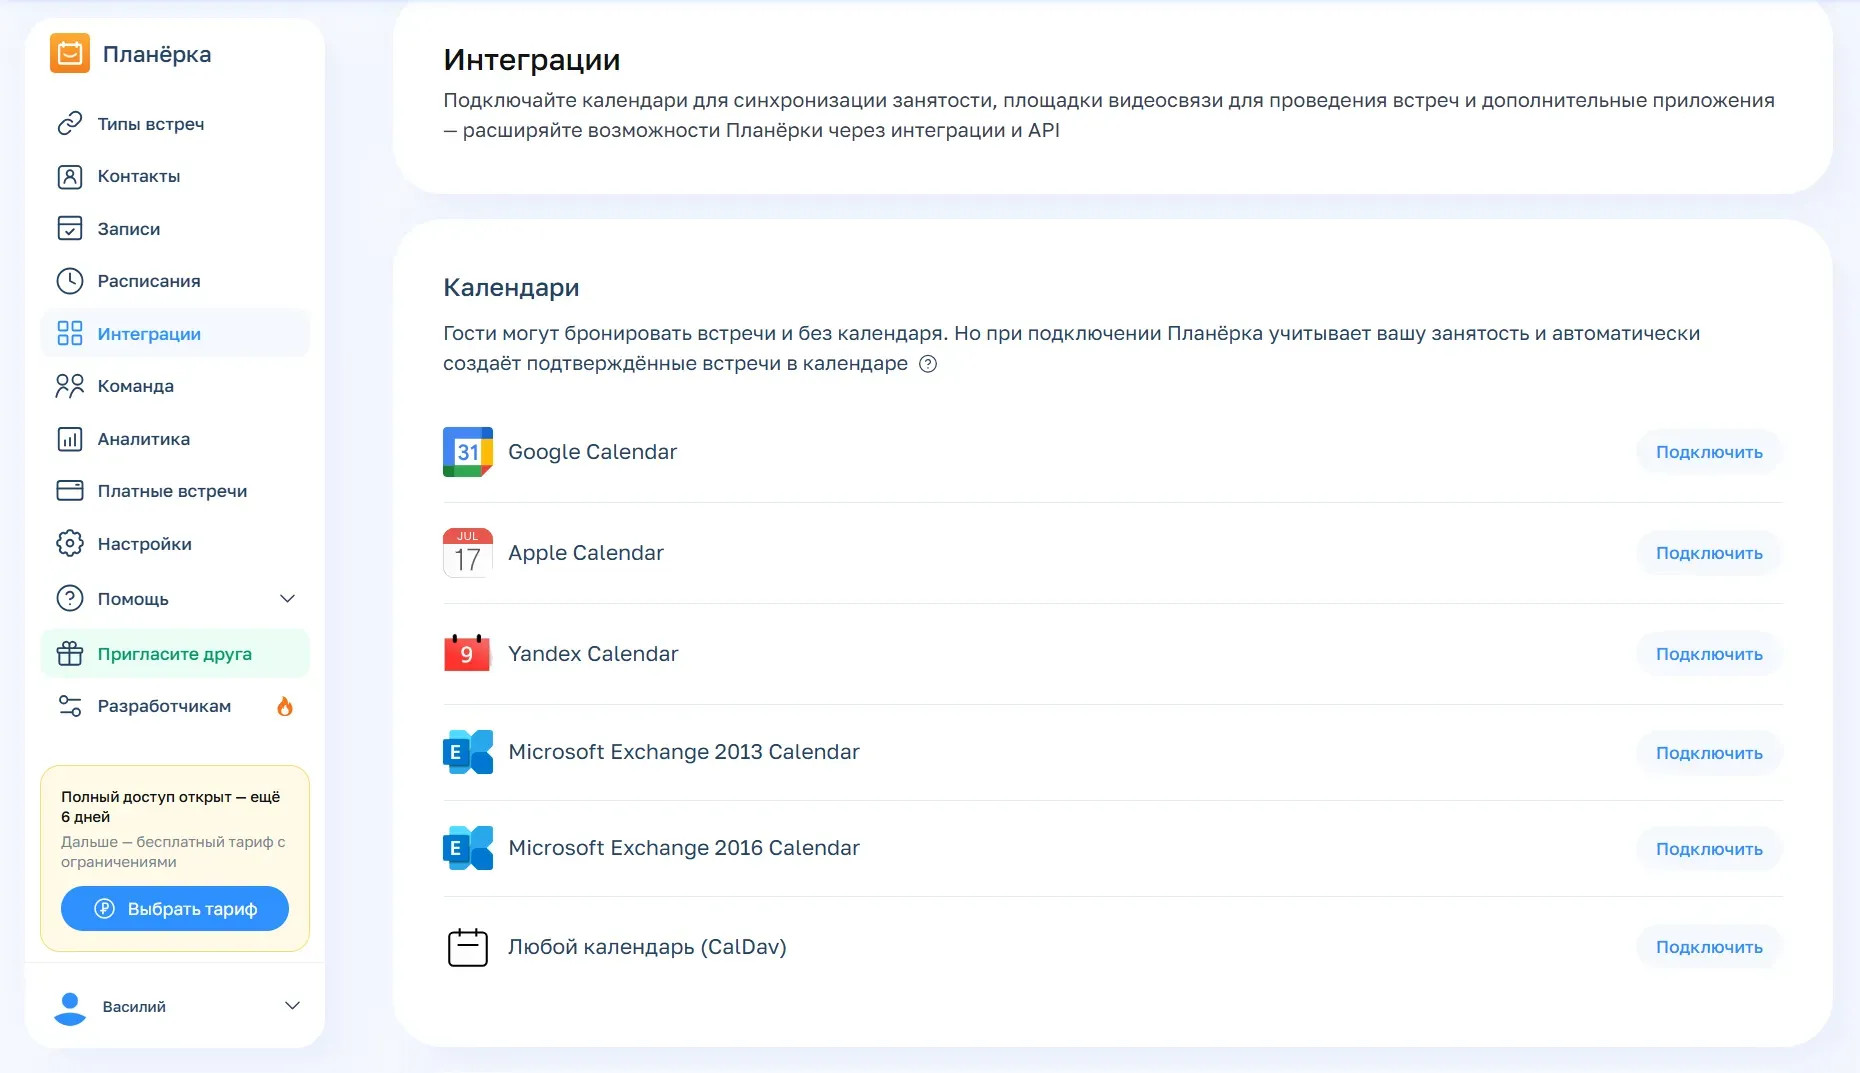Open Пригласите друга referral link
1860x1073 pixels.
click(x=175, y=654)
